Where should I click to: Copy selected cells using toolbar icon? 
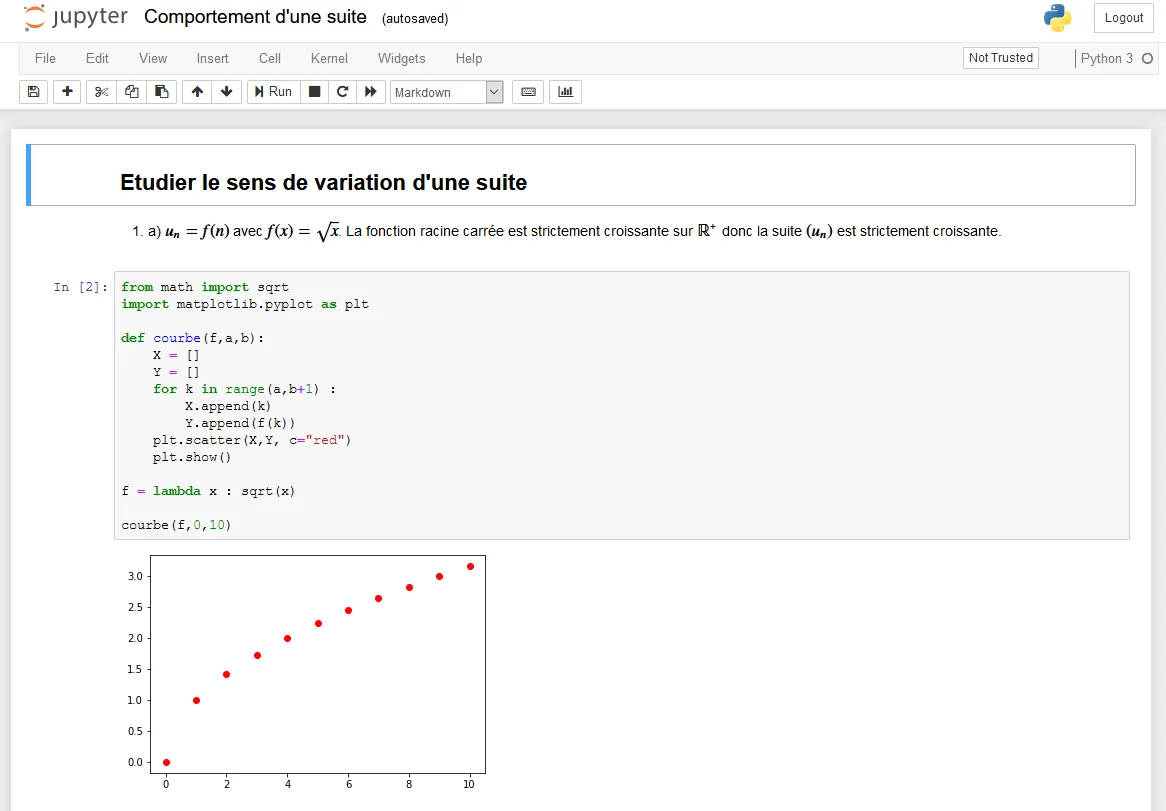coord(131,92)
